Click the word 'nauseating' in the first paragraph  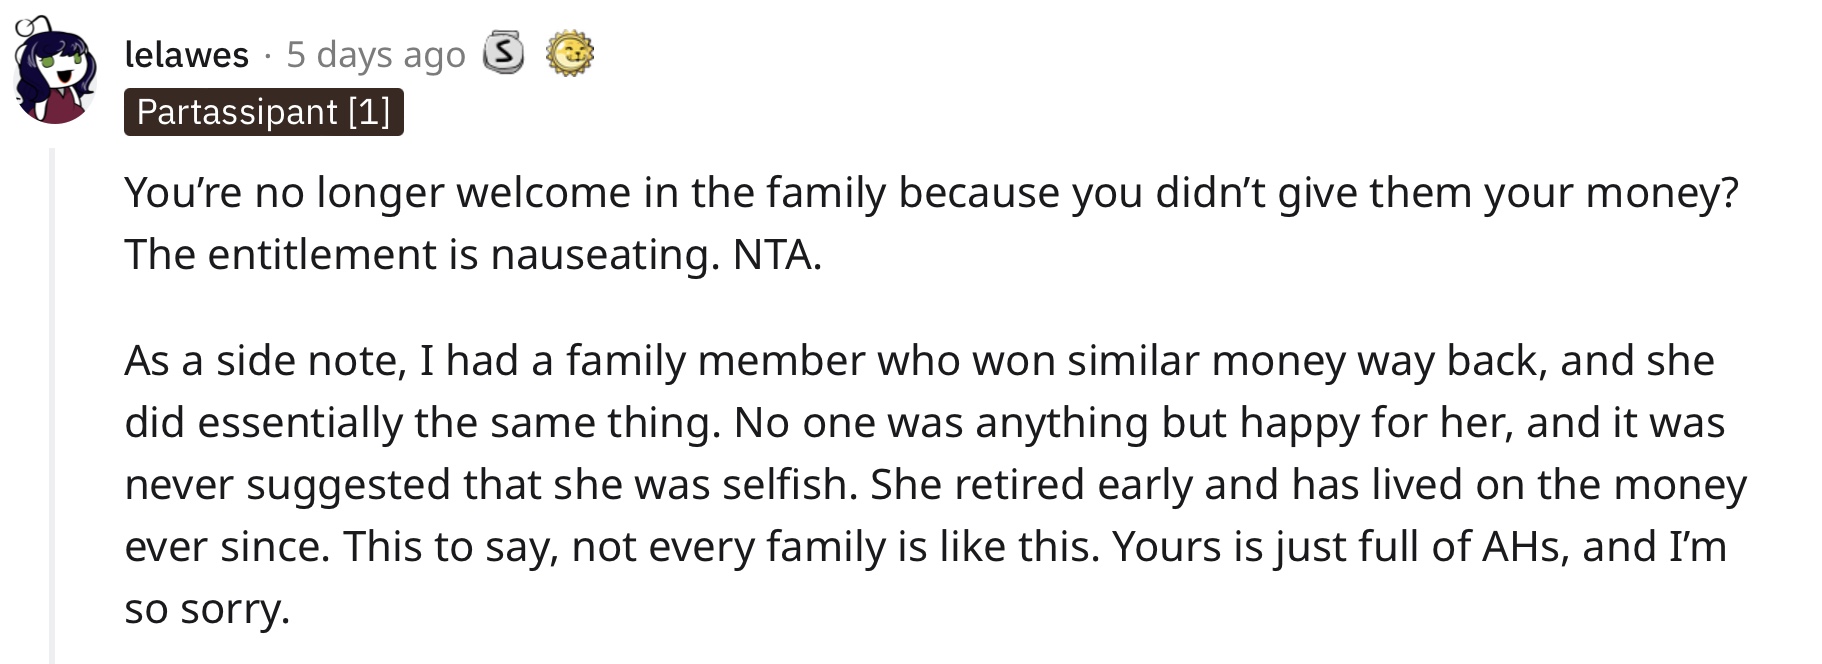(605, 255)
